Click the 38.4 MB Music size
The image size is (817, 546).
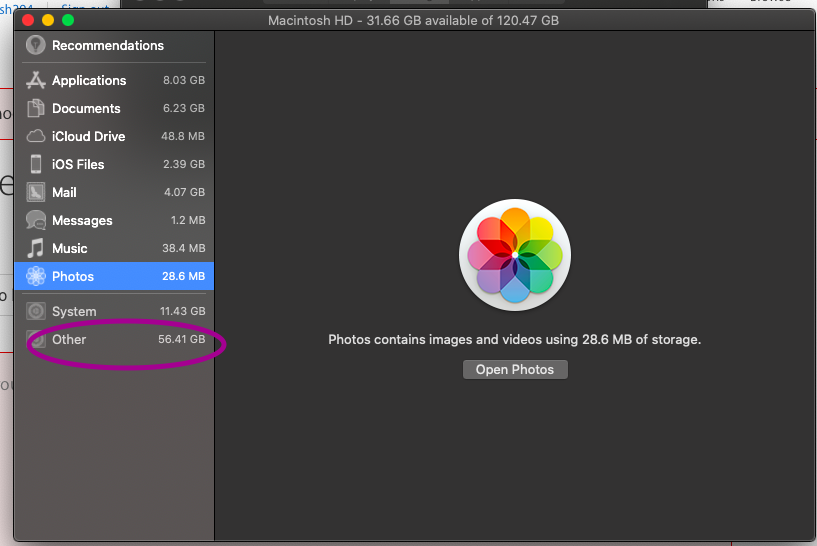pyautogui.click(x=183, y=249)
